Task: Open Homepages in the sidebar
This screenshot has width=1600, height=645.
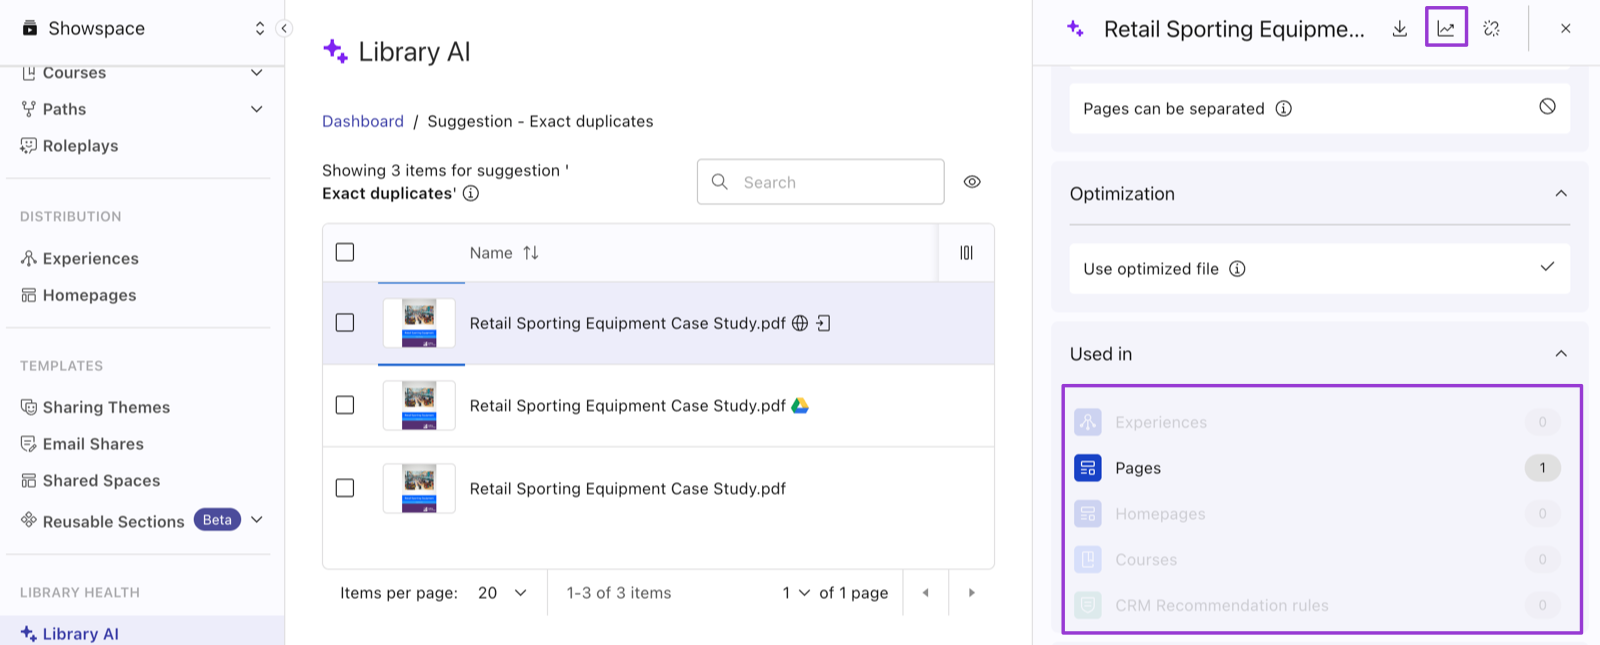Action: pyautogui.click(x=78, y=295)
